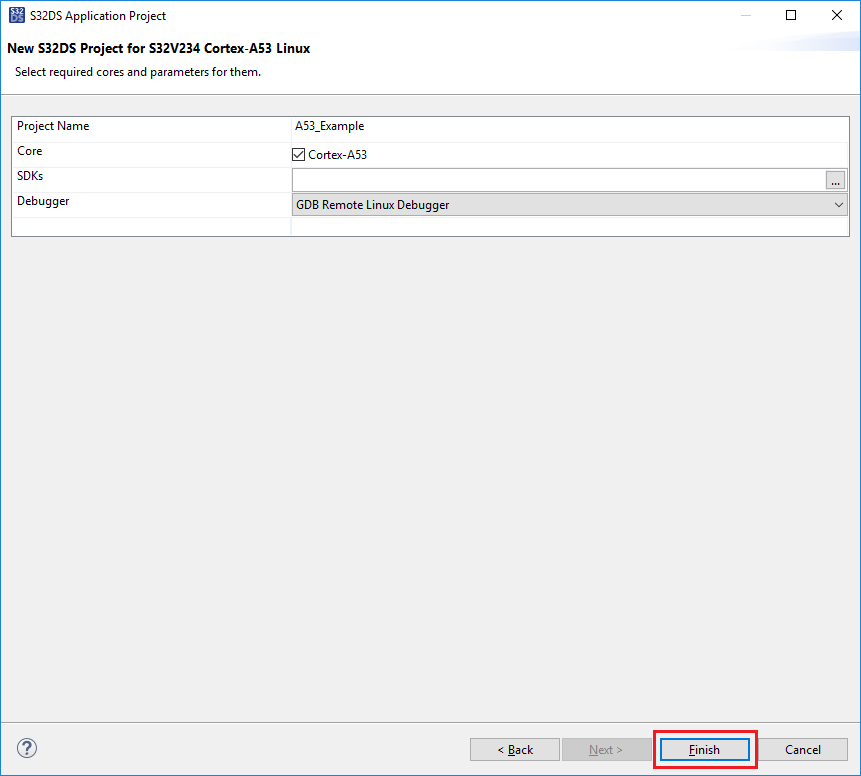Go back with the Back button
The height and width of the screenshot is (776, 861).
pyautogui.click(x=515, y=750)
